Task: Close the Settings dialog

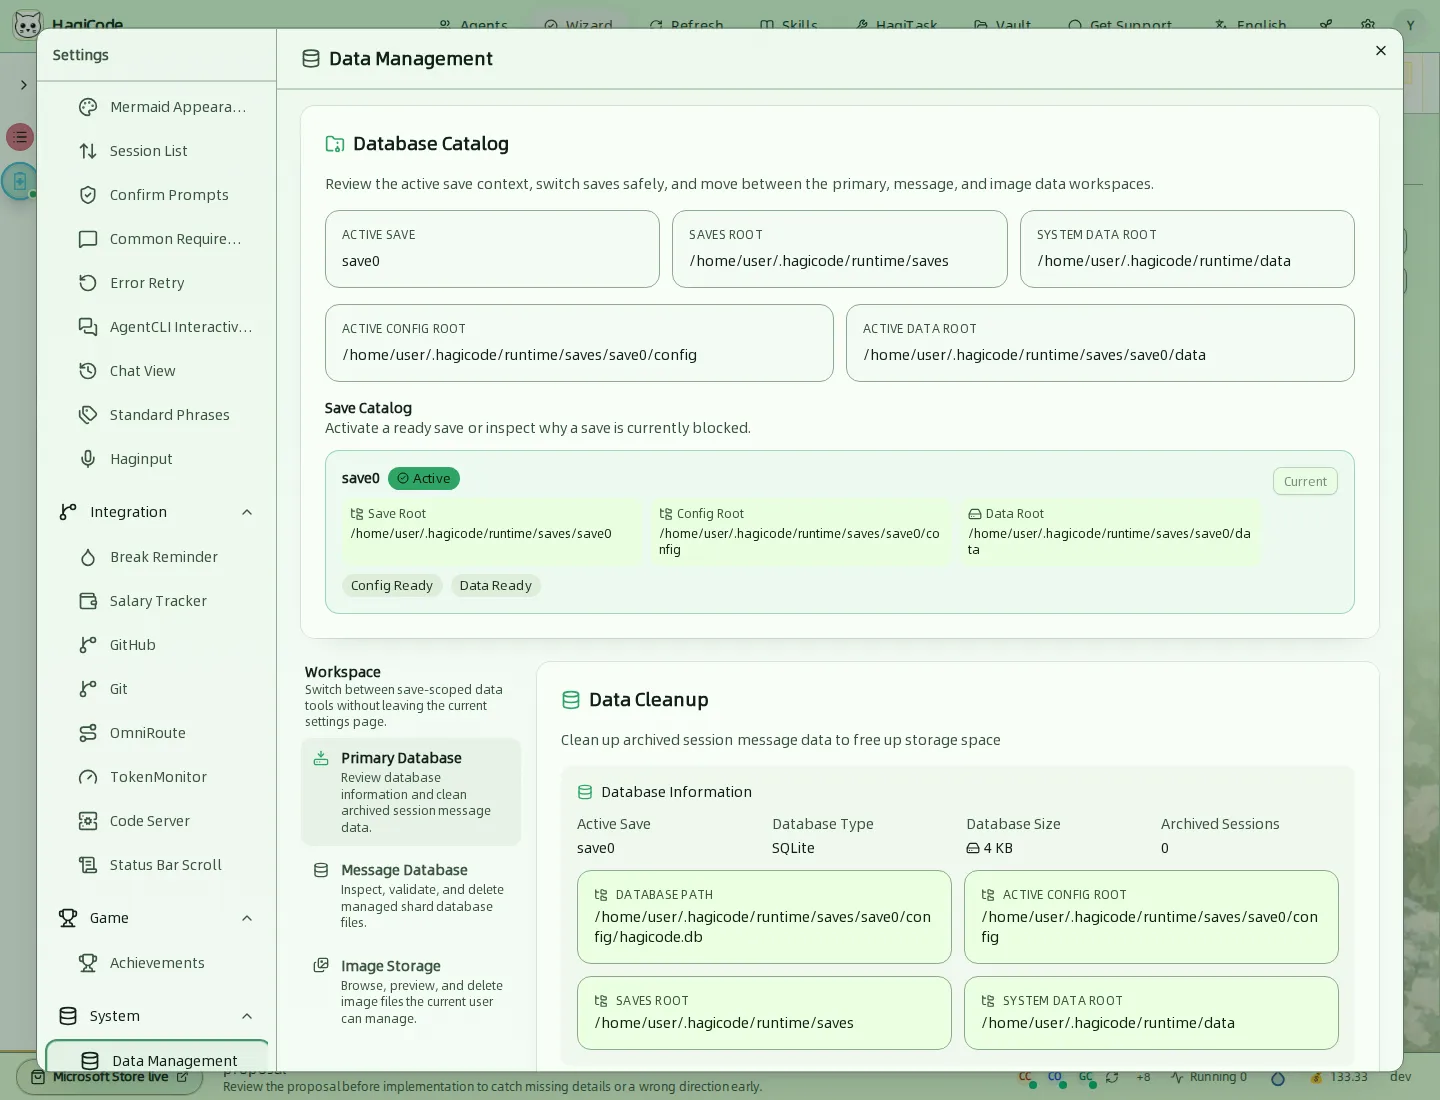Action: point(1381,51)
